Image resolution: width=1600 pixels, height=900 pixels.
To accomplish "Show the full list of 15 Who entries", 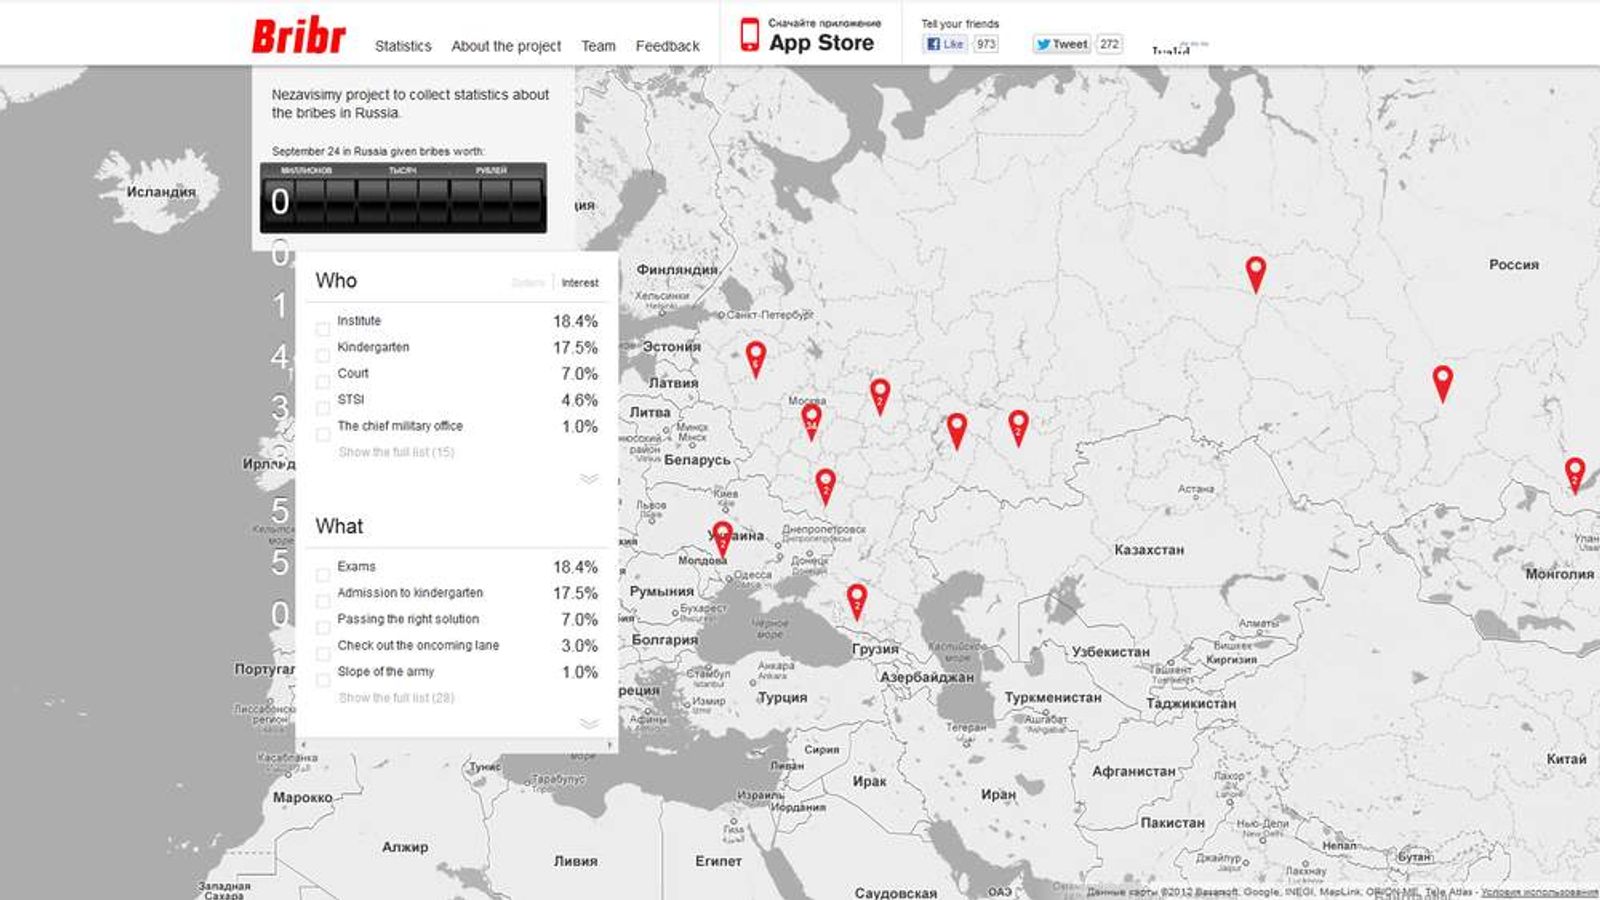I will click(396, 452).
